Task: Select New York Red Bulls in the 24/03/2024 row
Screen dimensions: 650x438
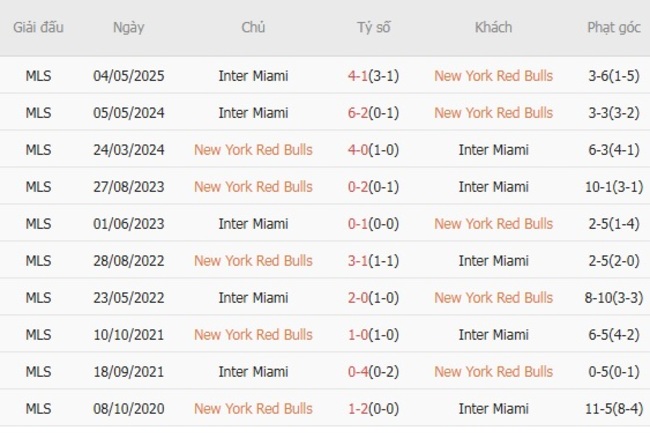Action: [x=253, y=150]
